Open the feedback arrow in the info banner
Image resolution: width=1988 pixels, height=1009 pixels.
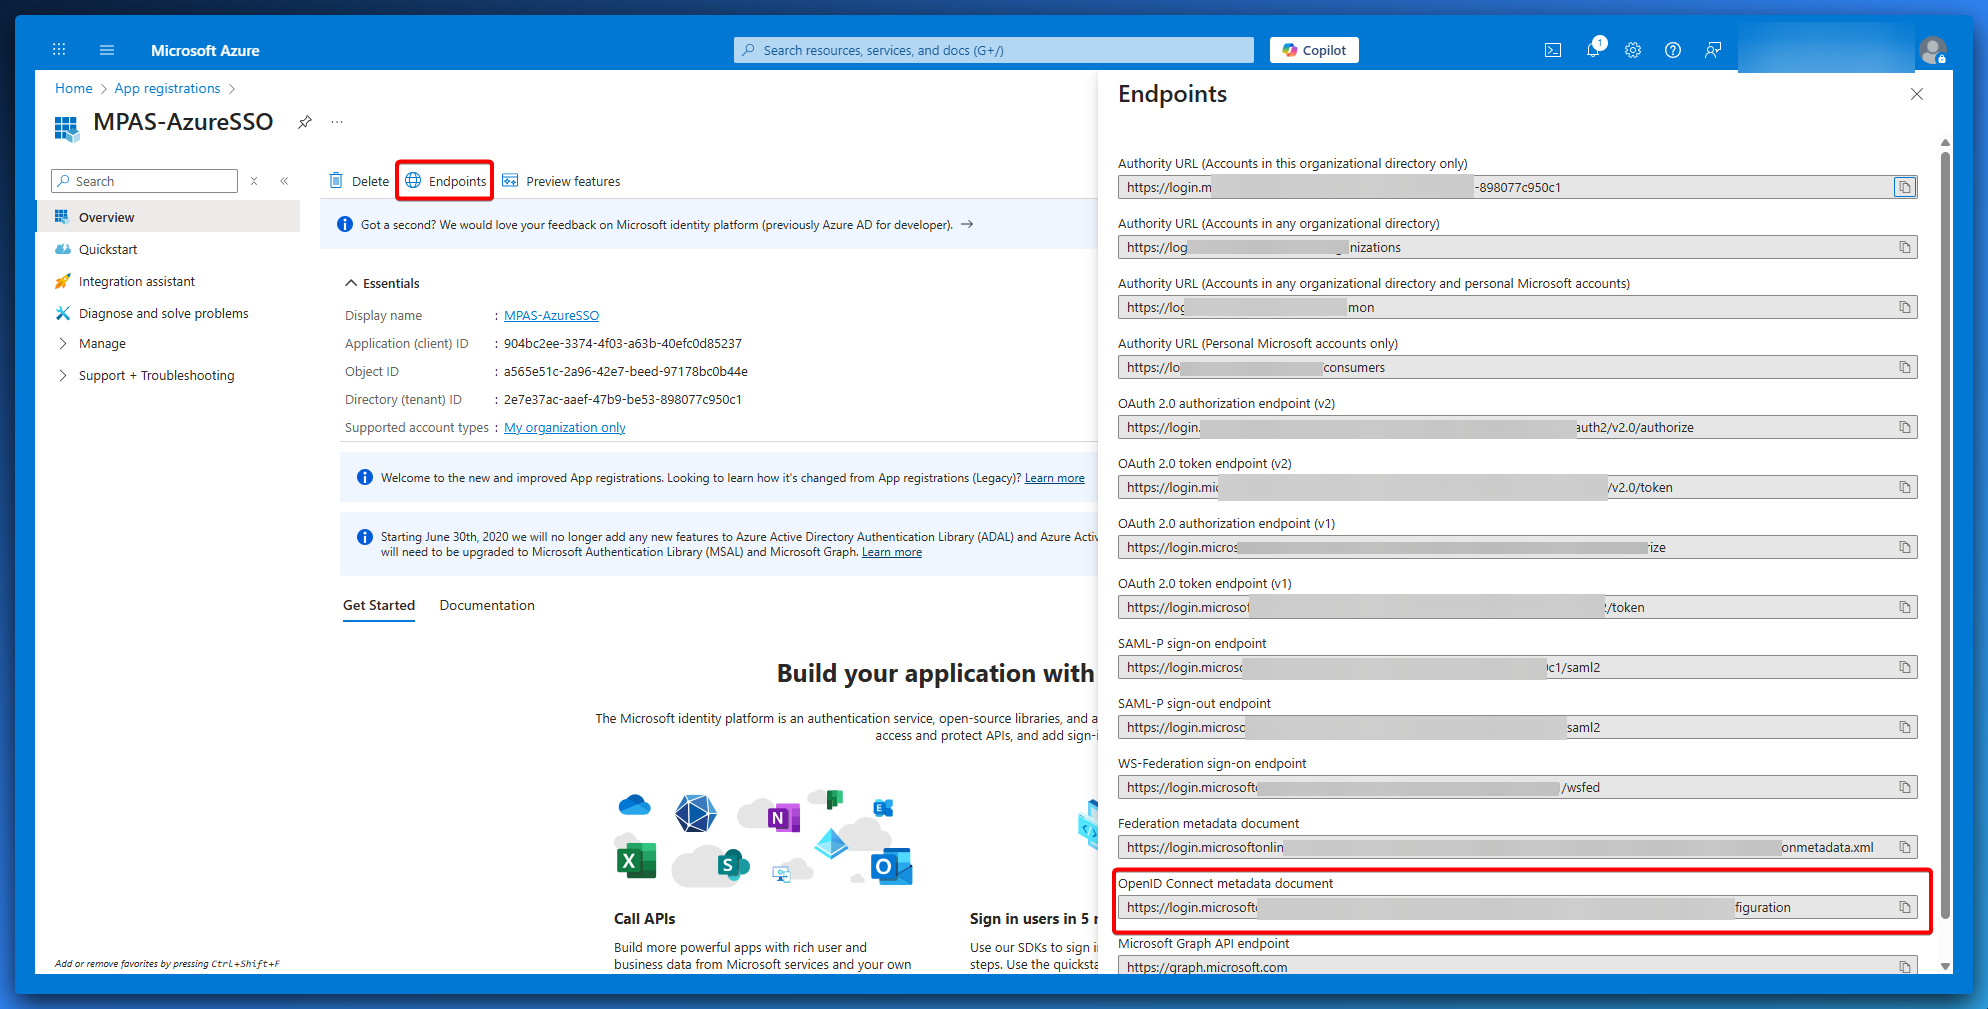(967, 224)
